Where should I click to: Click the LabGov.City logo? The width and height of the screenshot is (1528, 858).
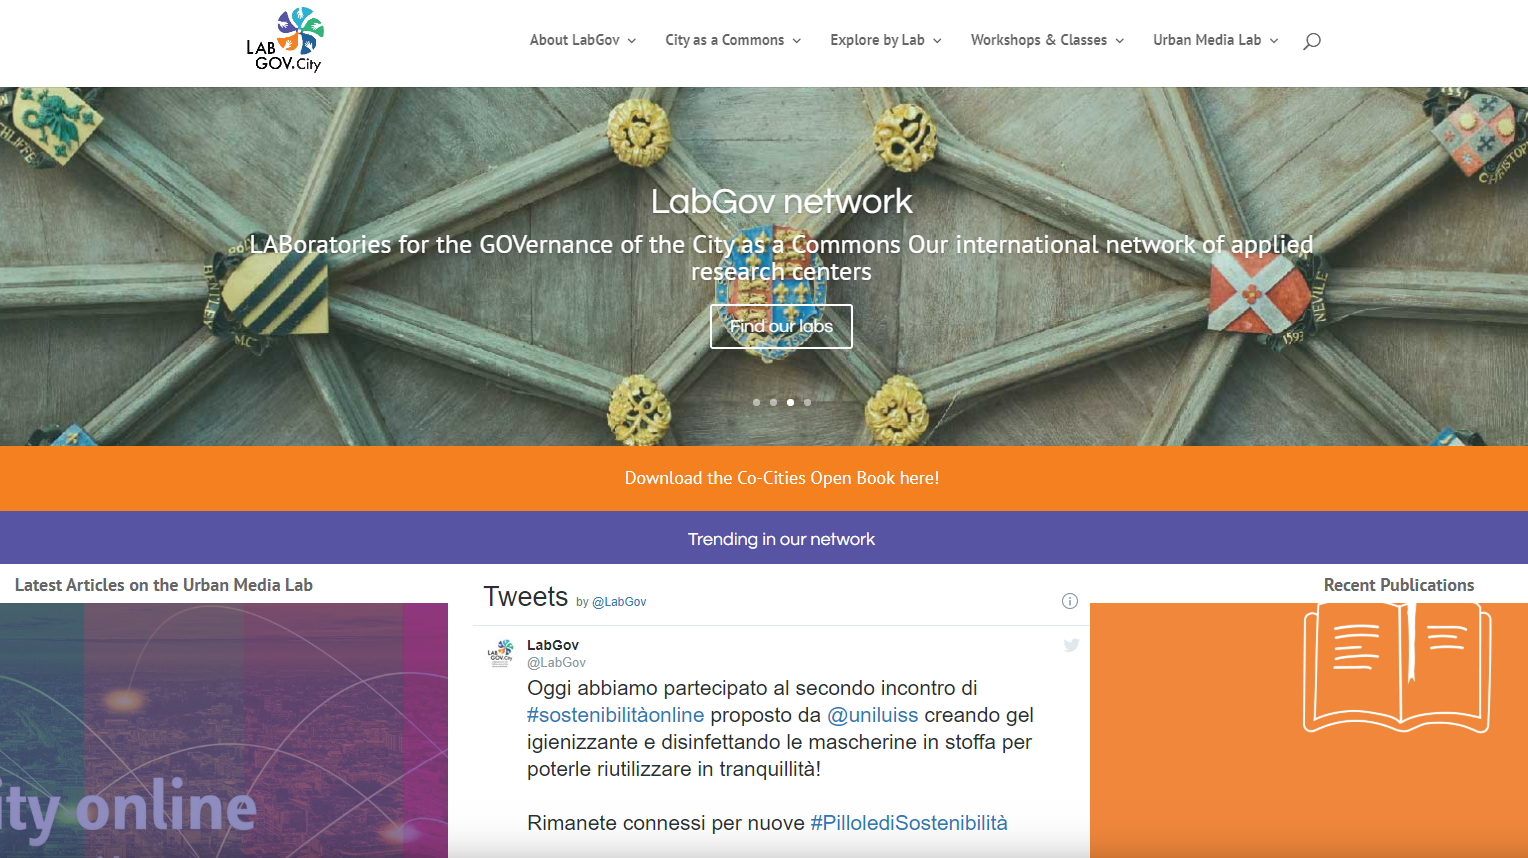(x=285, y=40)
